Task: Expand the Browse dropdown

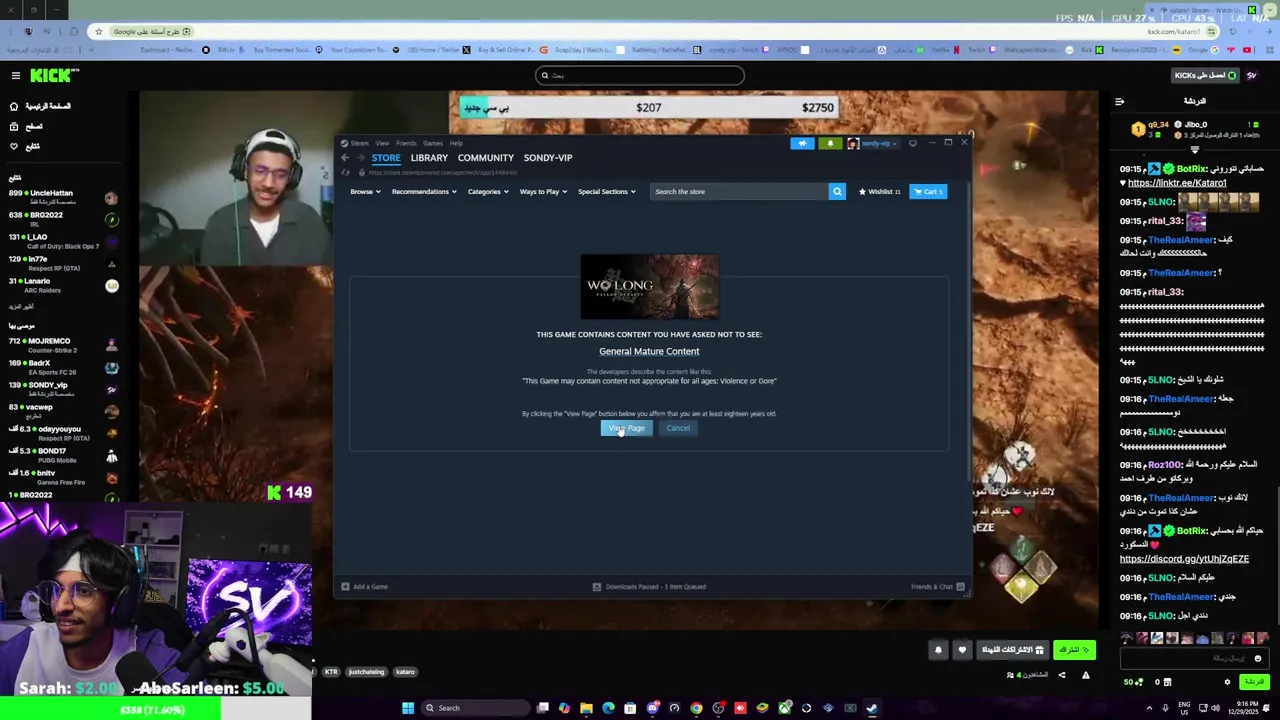Action: (365, 192)
